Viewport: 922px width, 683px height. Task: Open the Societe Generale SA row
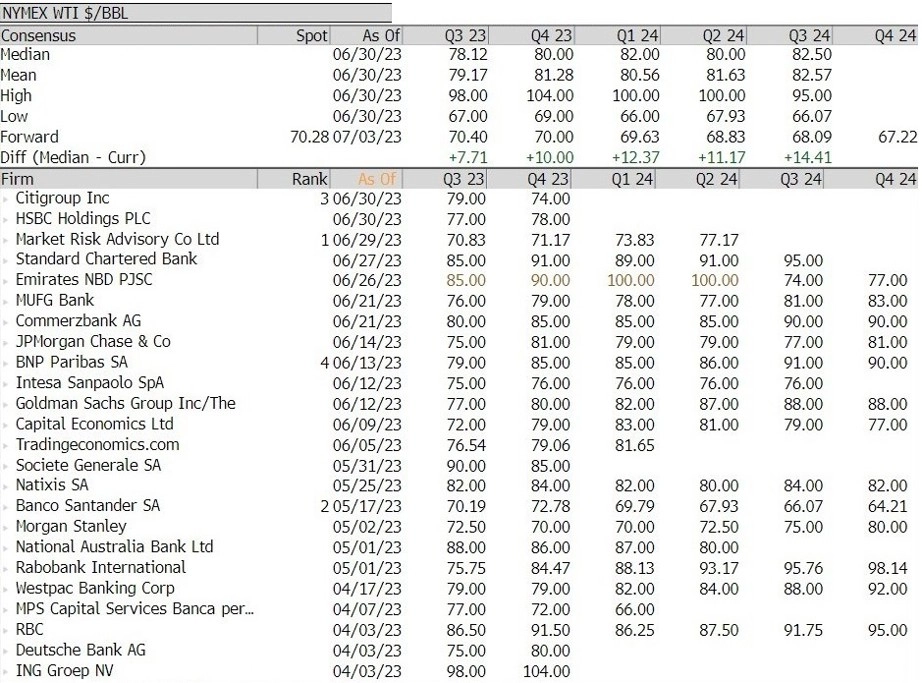[459, 466]
